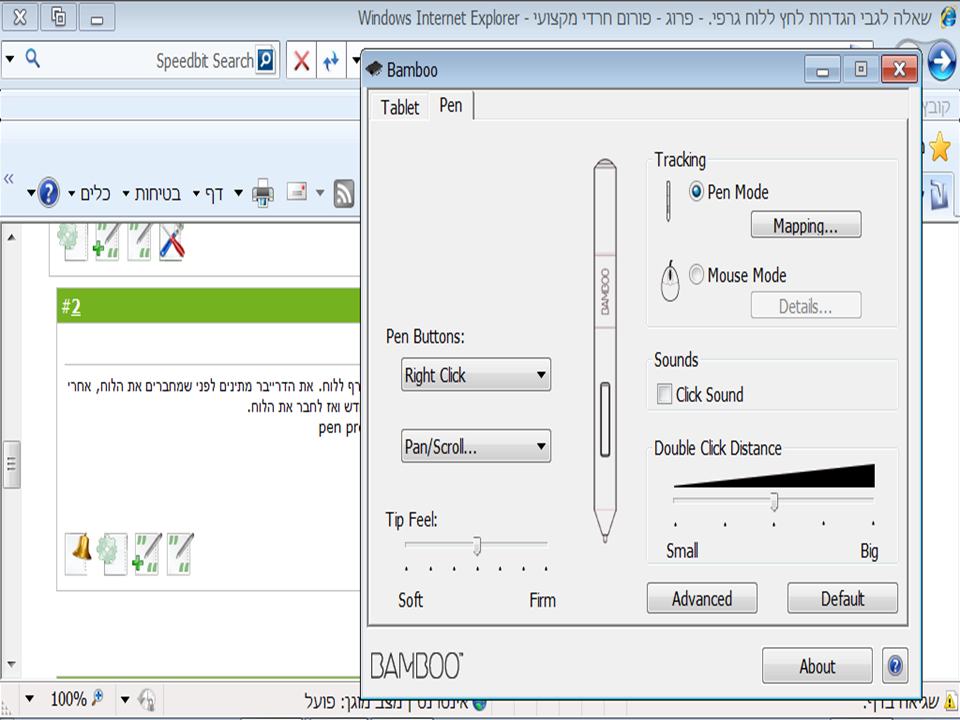Click the Mapping... button
Screen dimensions: 960x720
point(806,225)
